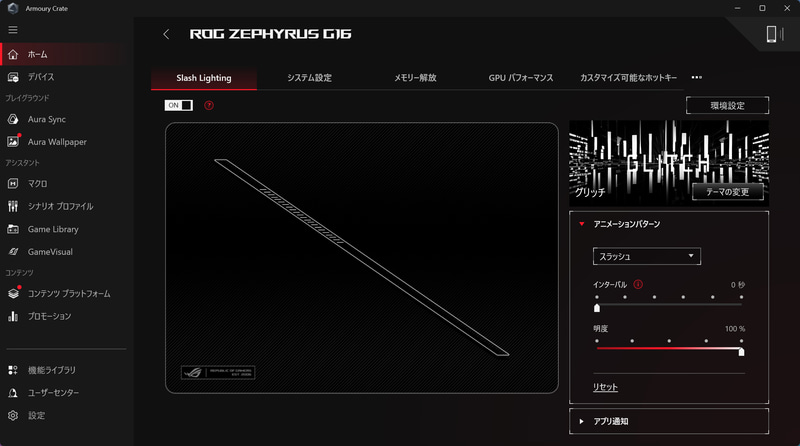800x446 pixels.
Task: Click the プロモーション bar-chart icon
Action: coord(13,316)
